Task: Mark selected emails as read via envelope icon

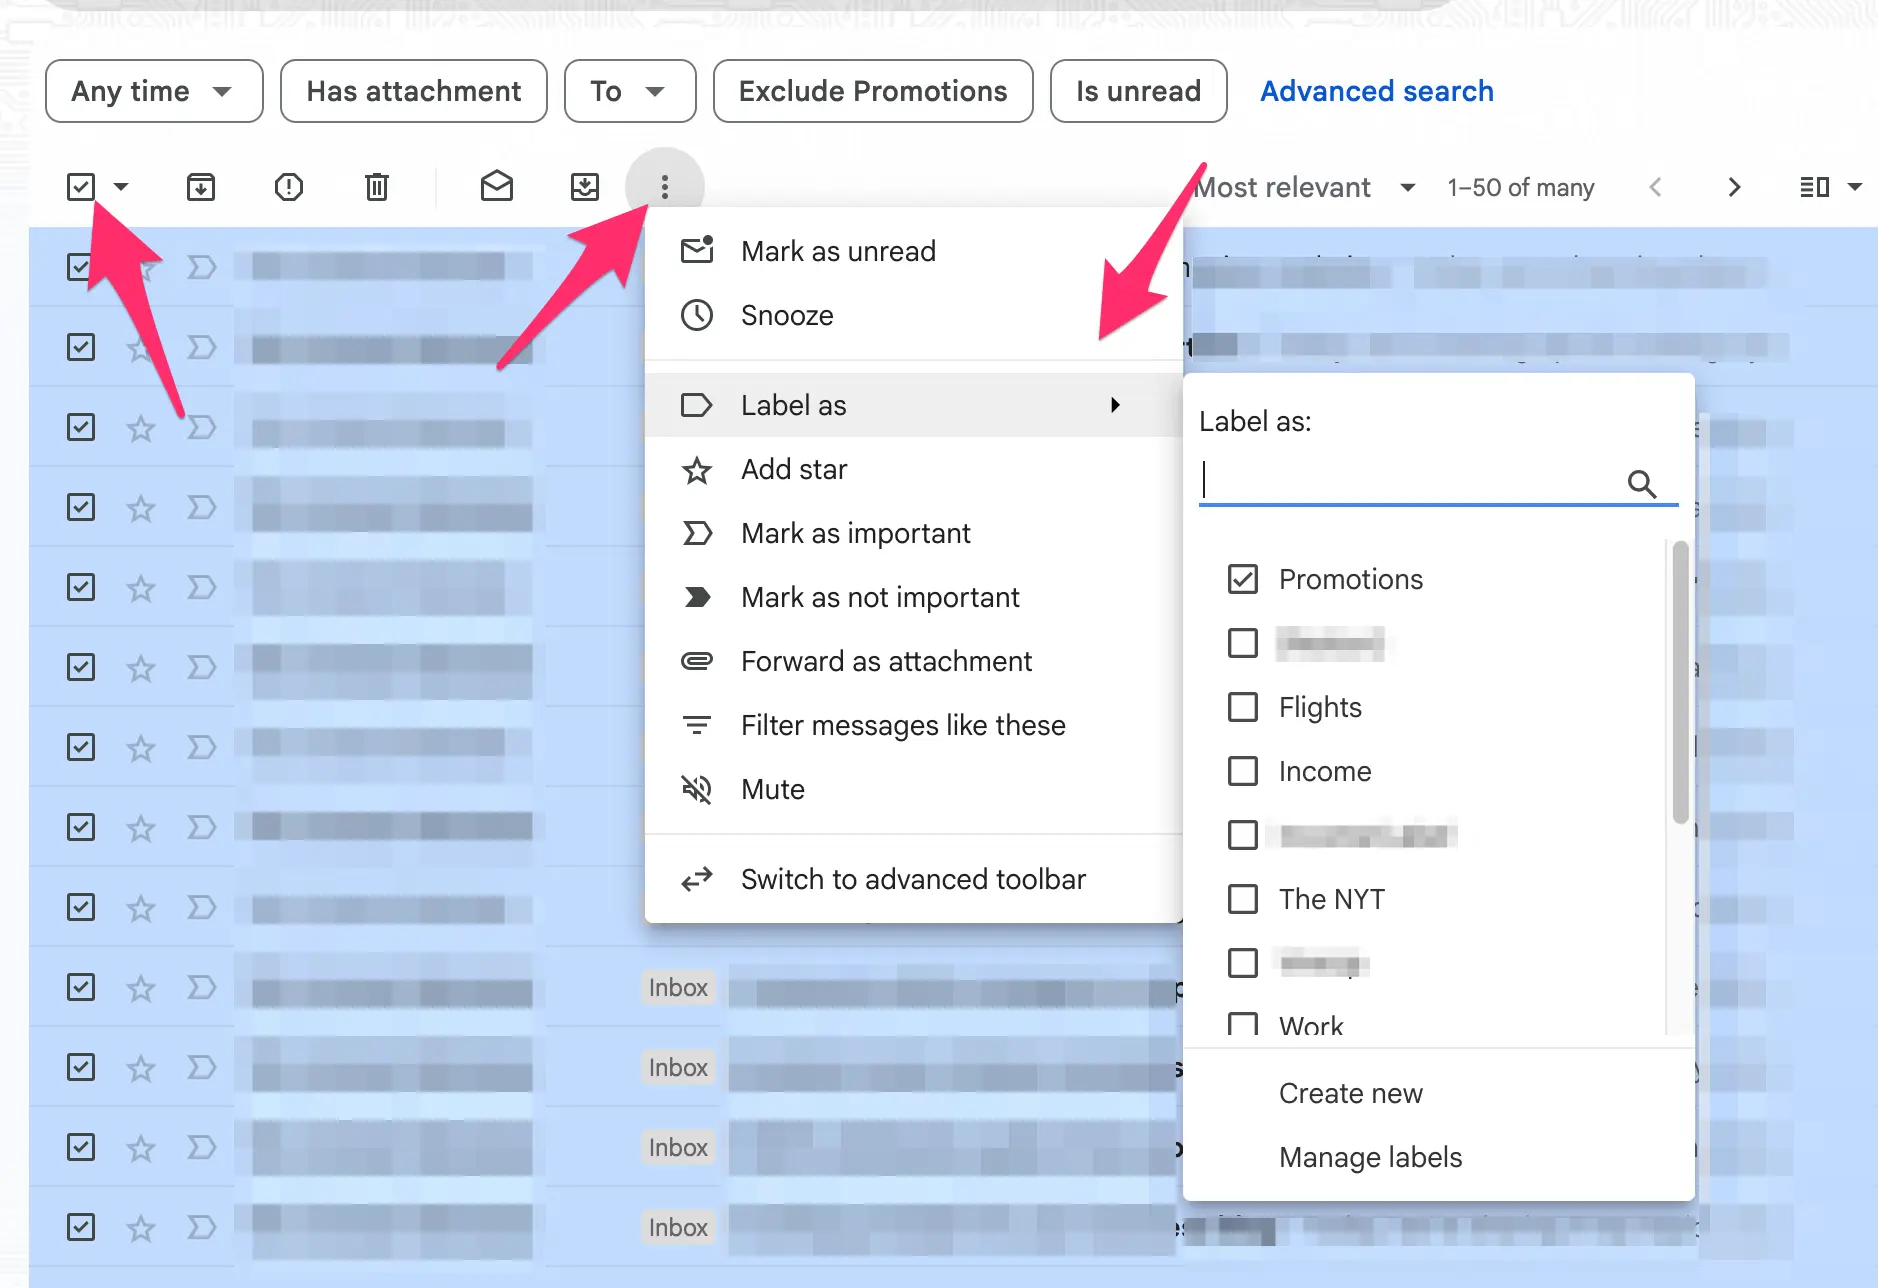Action: (496, 186)
